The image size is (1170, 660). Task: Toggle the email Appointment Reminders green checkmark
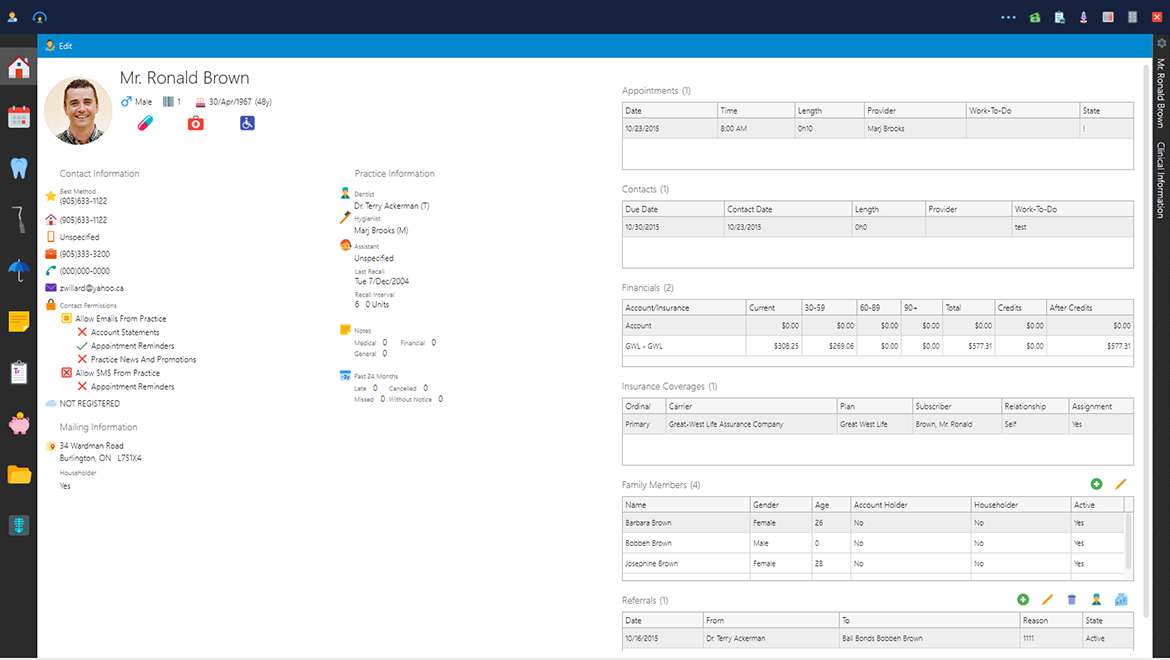click(x=82, y=346)
